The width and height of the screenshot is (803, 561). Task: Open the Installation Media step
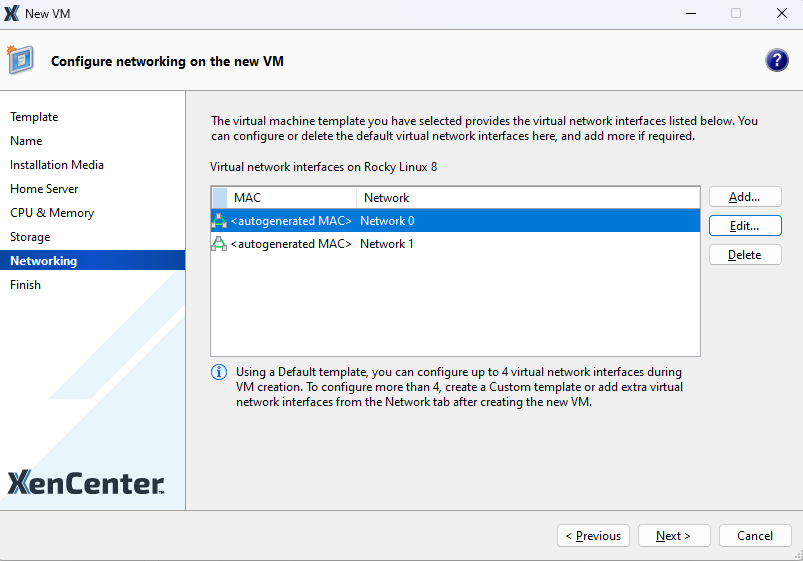[57, 165]
